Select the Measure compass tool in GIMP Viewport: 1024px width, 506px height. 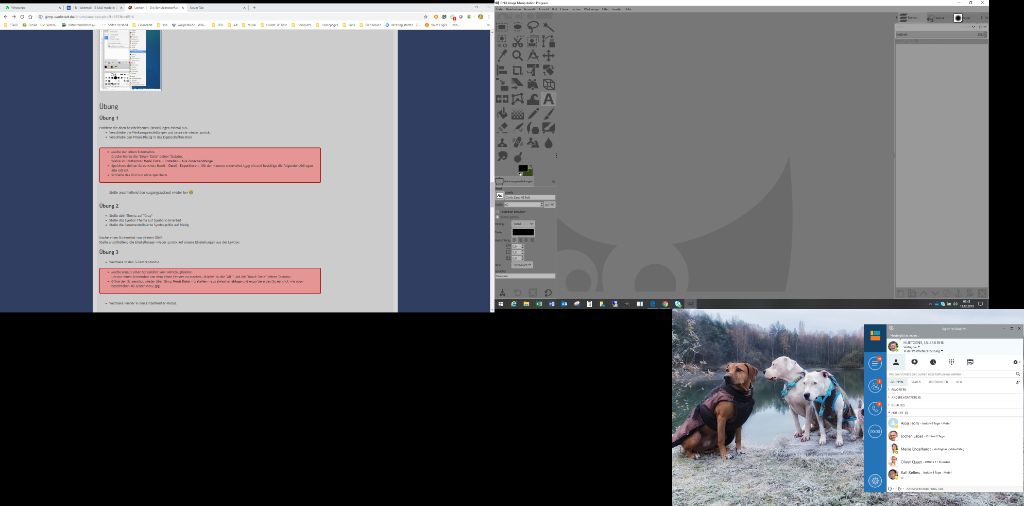pos(533,55)
